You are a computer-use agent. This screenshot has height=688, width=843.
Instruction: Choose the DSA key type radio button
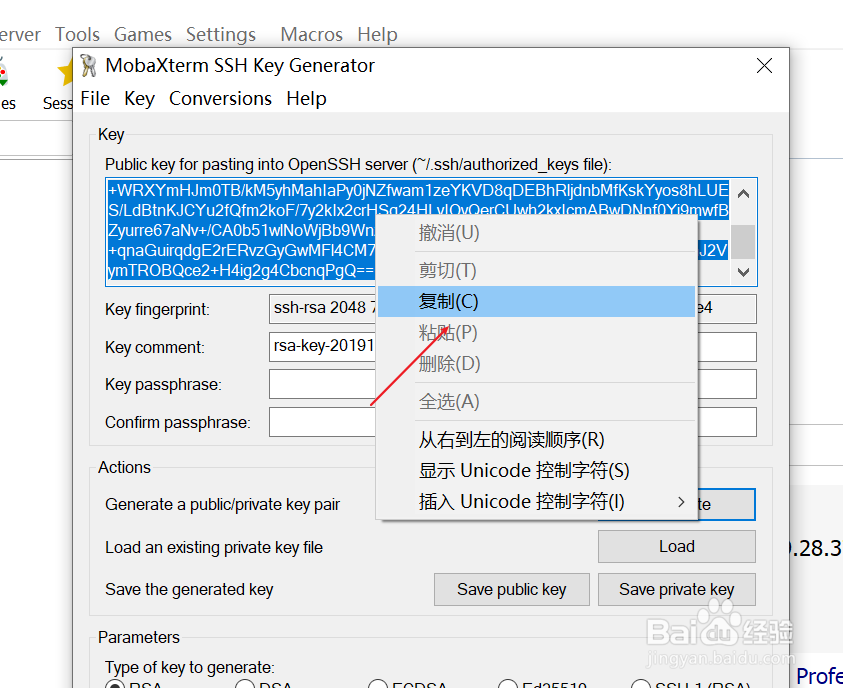click(244, 686)
